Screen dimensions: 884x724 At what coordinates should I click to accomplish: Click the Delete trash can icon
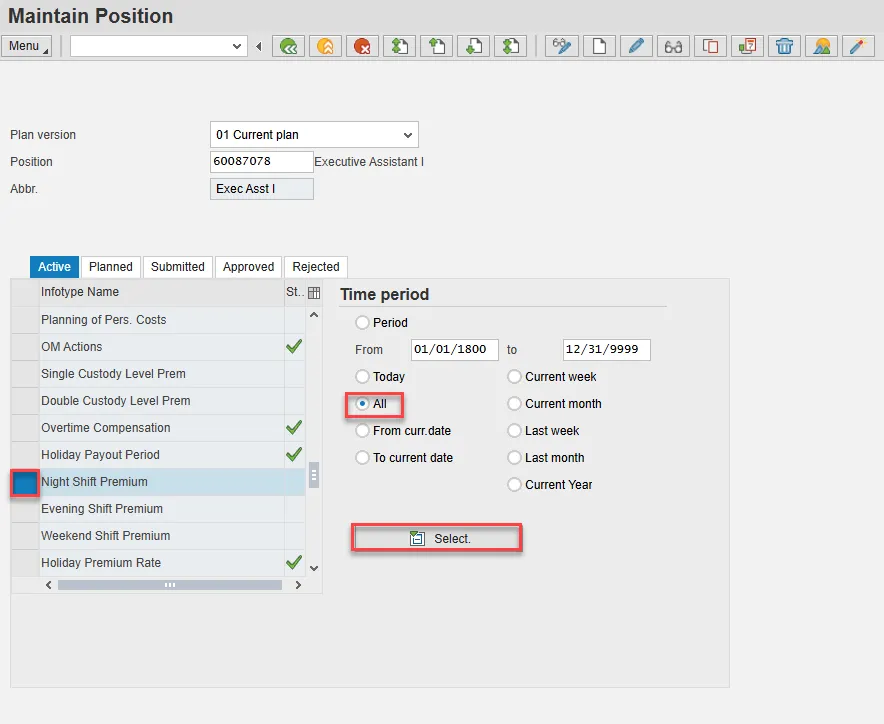pyautogui.click(x=785, y=46)
